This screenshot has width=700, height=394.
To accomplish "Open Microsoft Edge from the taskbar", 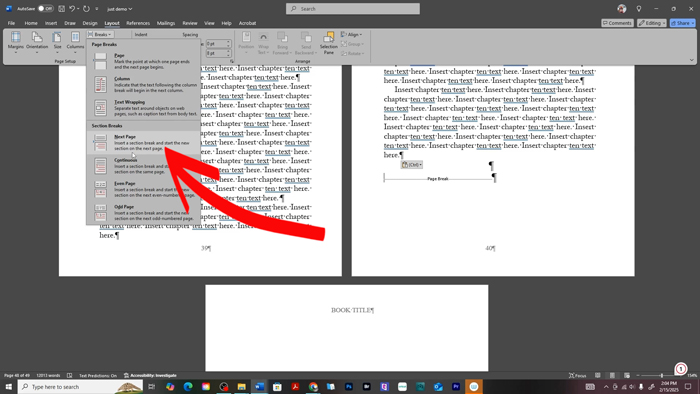I will 188,386.
